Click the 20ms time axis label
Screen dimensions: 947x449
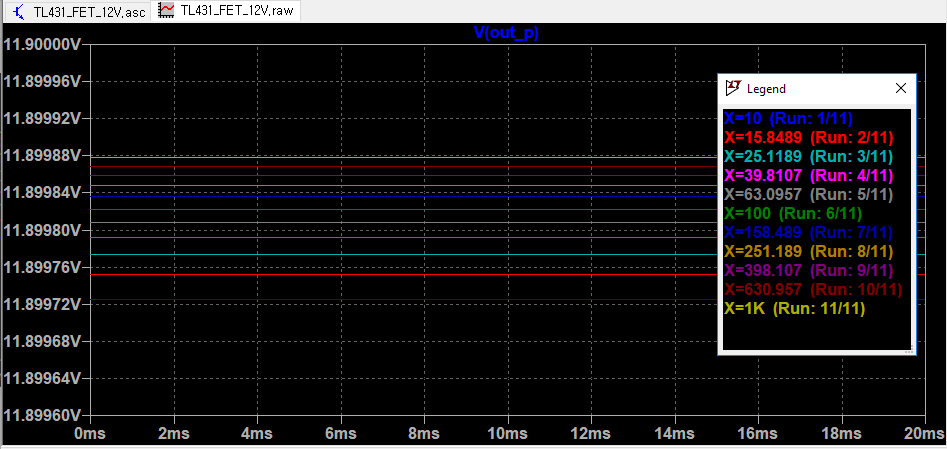pos(922,434)
